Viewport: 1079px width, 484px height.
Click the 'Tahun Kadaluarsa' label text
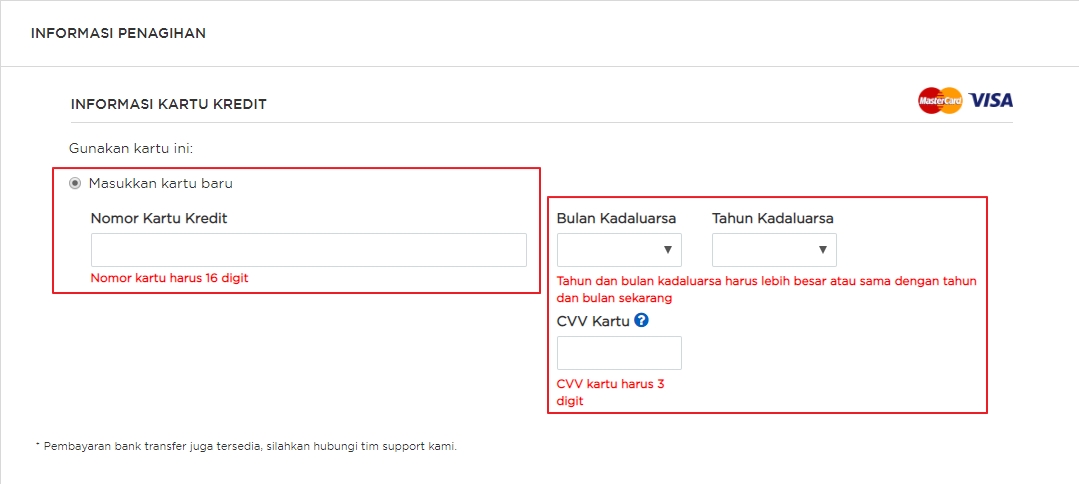tap(772, 218)
